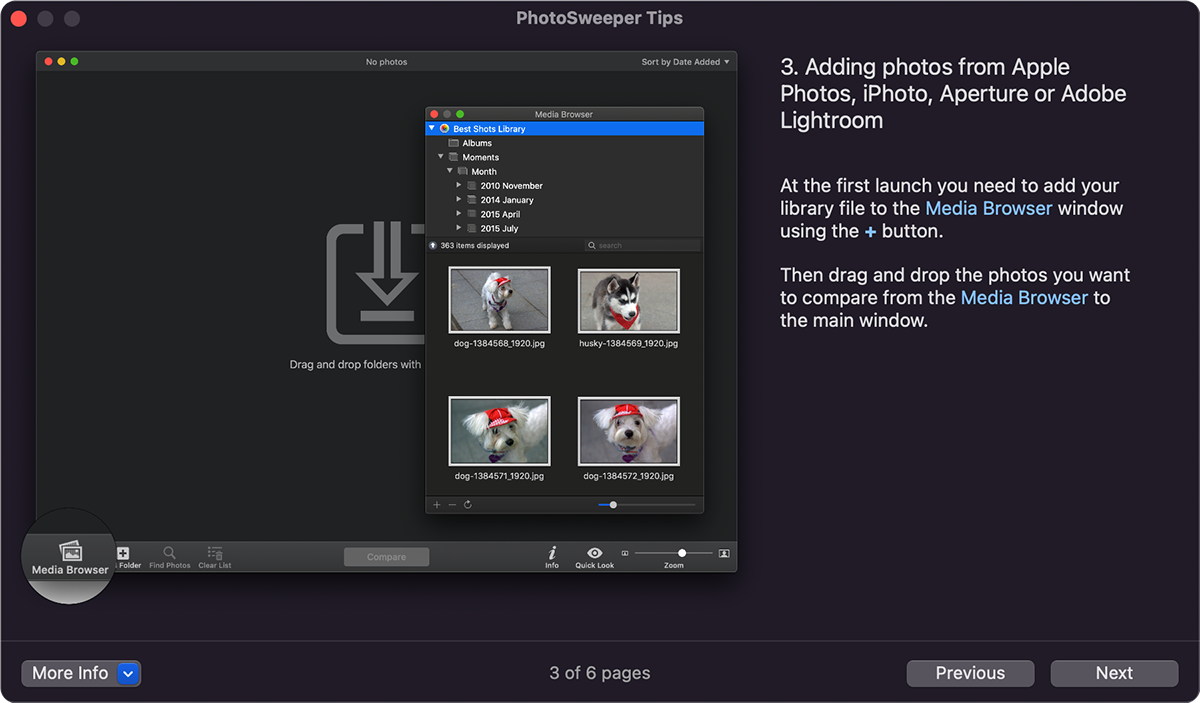Viewport: 1200px width, 703px height.
Task: Click the Clear List icon
Action: tap(214, 553)
